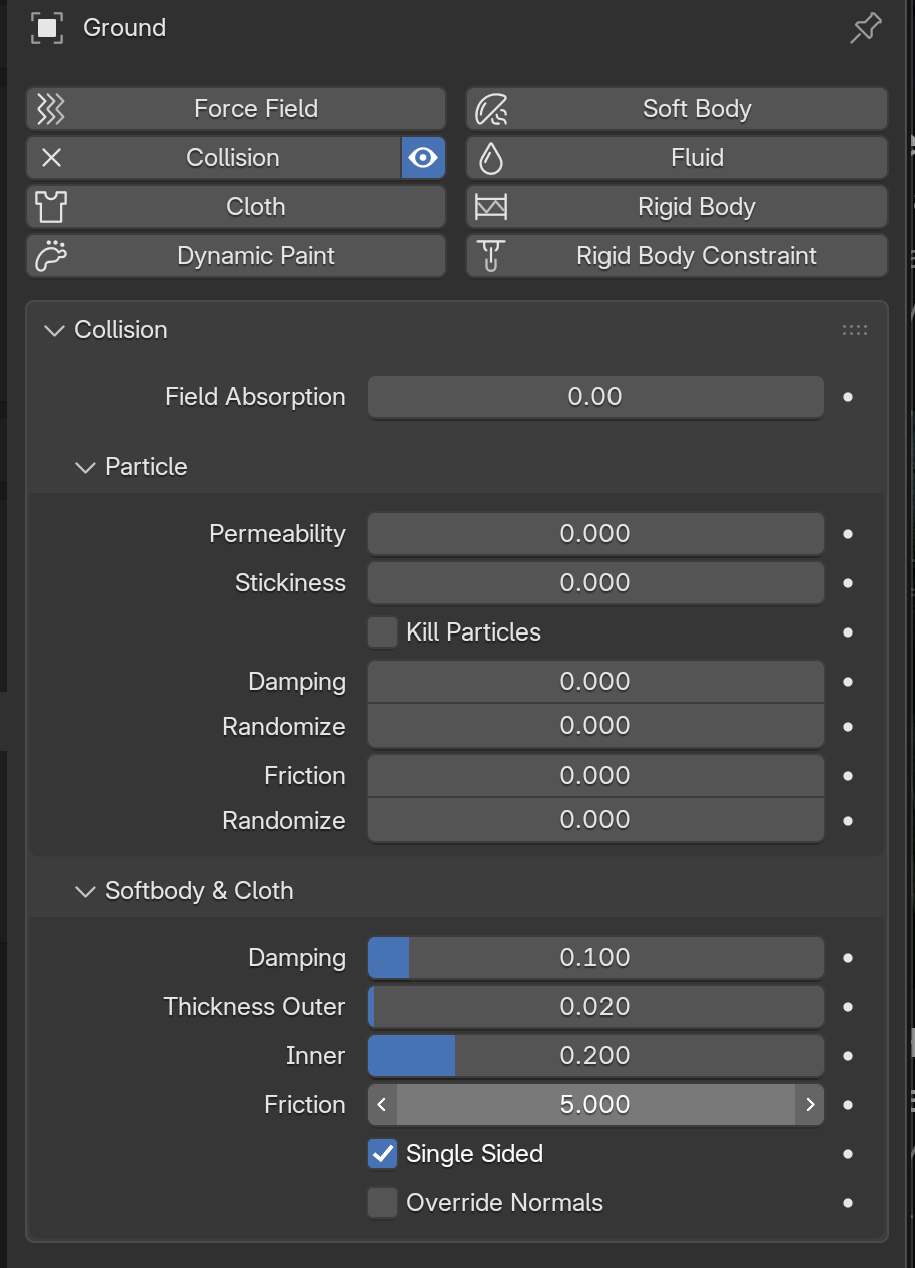This screenshot has width=915, height=1268.
Task: Add Rigid Body Constraint physics
Action: click(x=677, y=256)
